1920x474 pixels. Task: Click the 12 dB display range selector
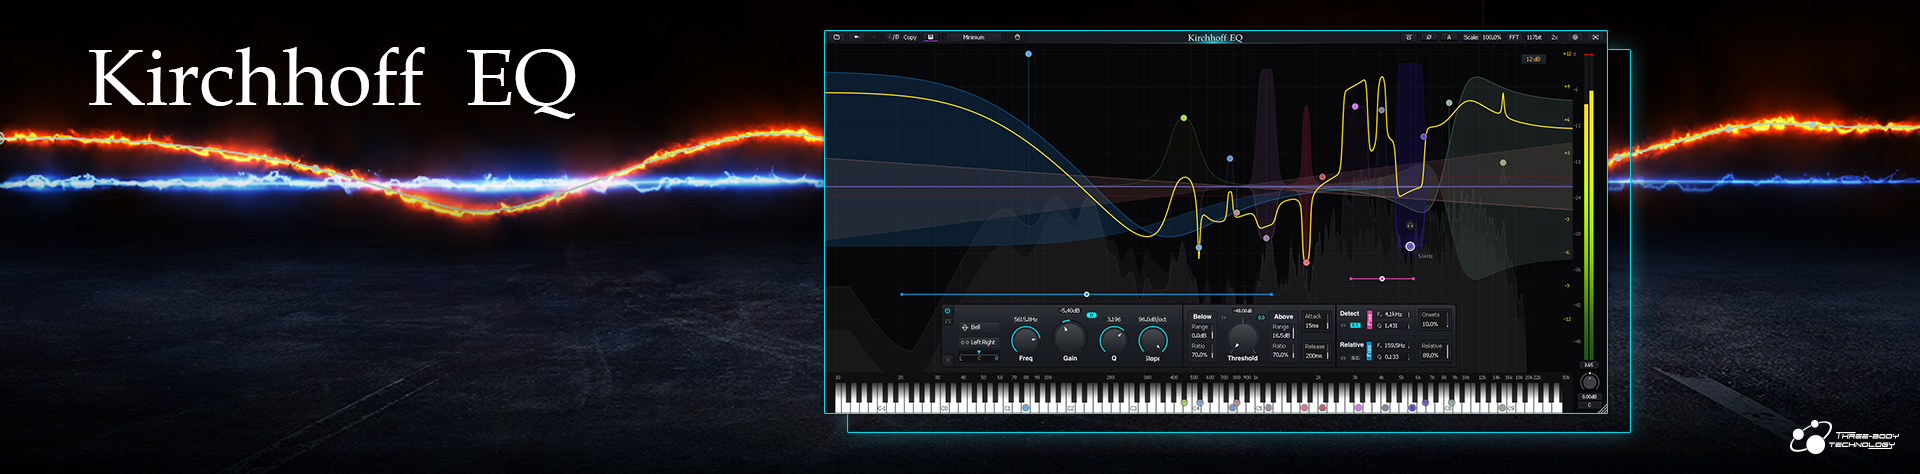(1533, 59)
